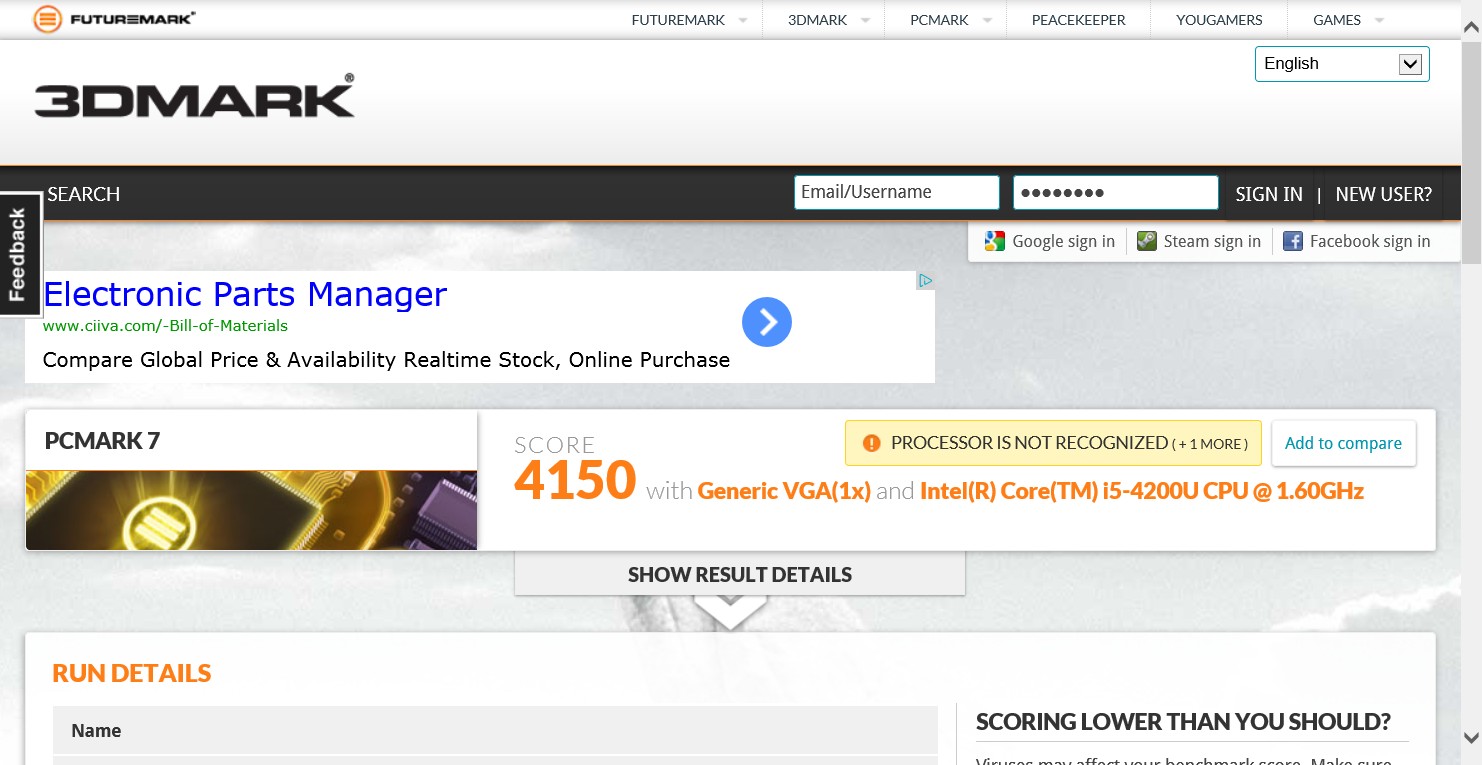This screenshot has height=765, width=1482.
Task: Open the Feedback side tab
Action: pos(18,254)
